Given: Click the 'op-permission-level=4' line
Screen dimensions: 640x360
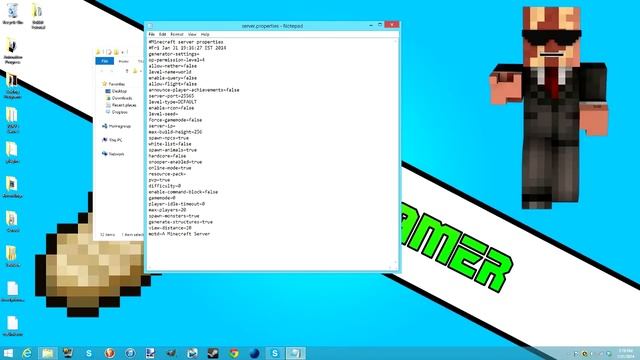Looking at the screenshot, I should pos(177,60).
